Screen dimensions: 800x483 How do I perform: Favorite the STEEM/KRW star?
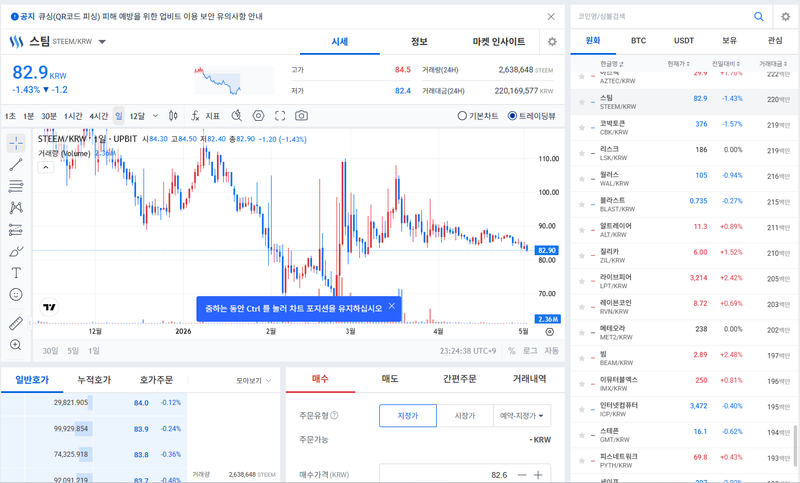coord(582,102)
